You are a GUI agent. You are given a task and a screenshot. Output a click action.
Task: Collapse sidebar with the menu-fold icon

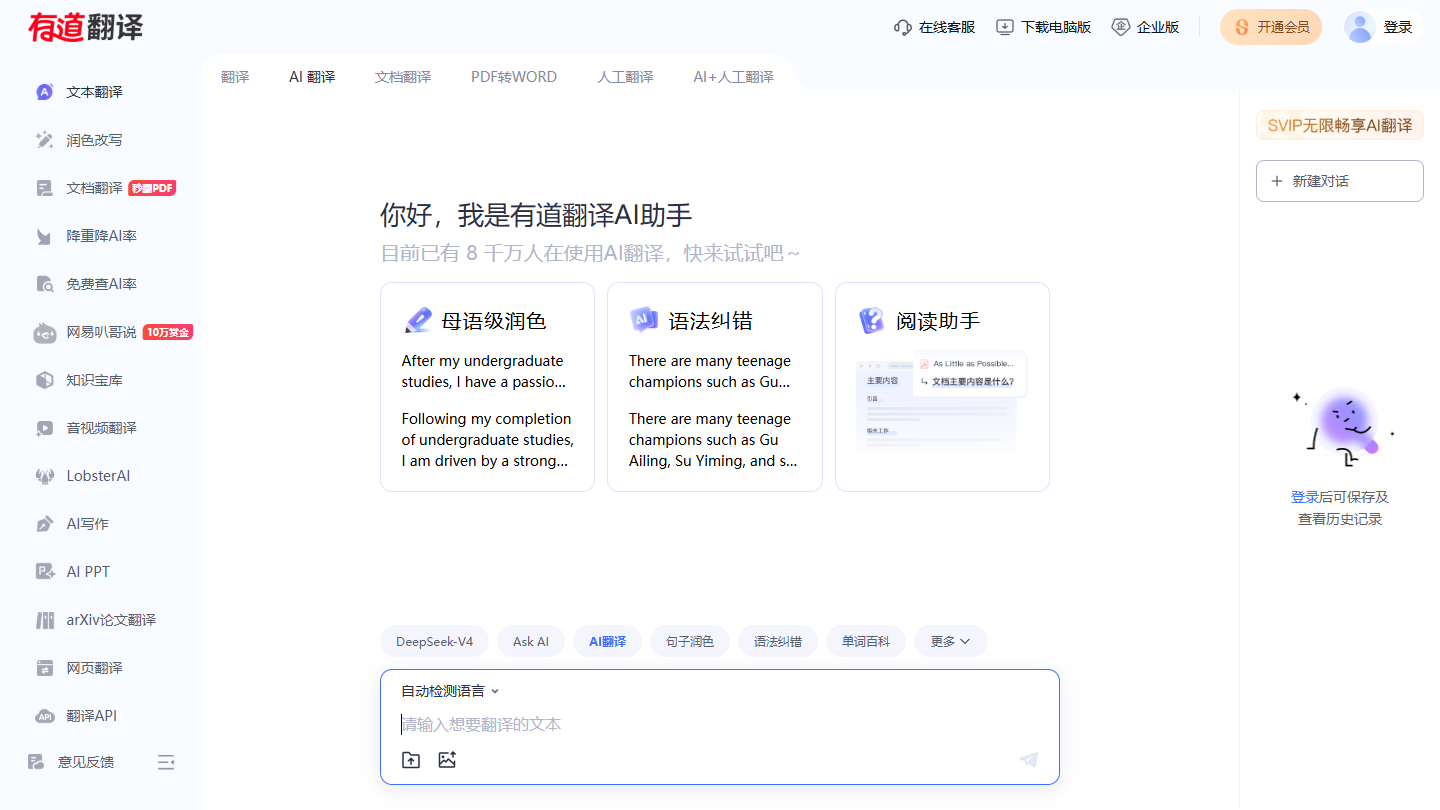click(166, 762)
